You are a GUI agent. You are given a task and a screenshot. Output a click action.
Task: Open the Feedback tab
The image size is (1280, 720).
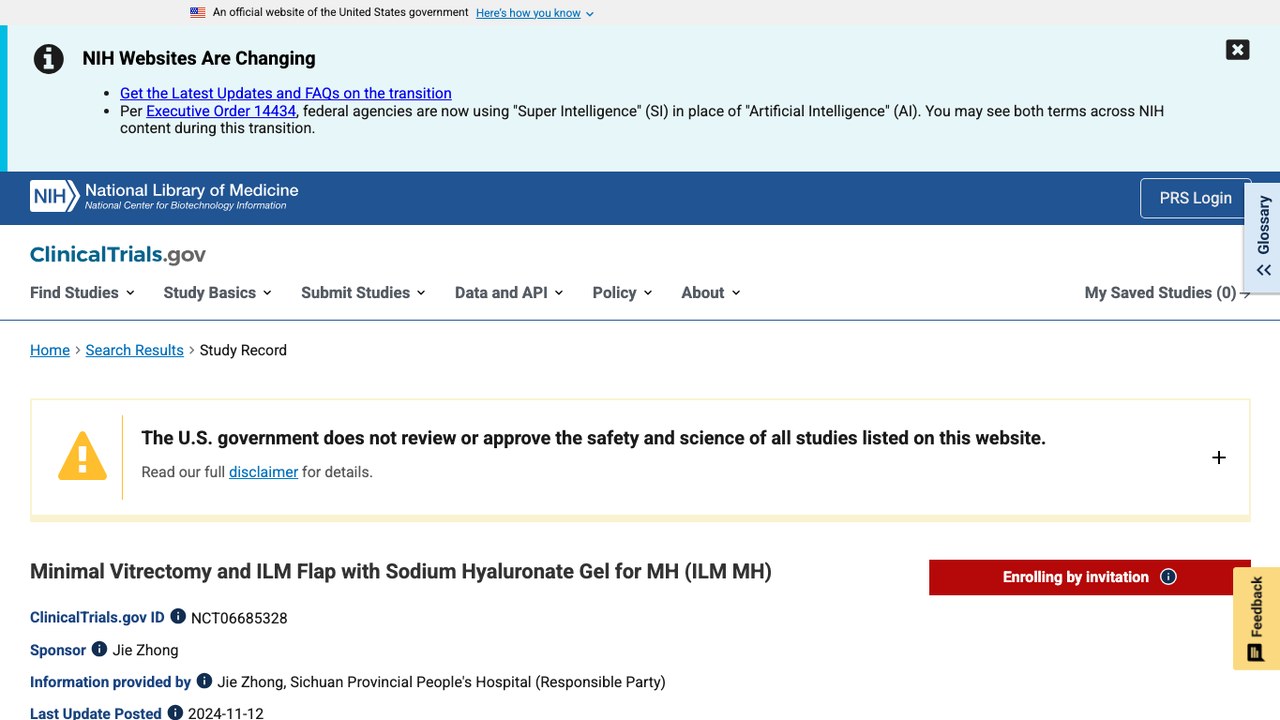[1256, 618]
